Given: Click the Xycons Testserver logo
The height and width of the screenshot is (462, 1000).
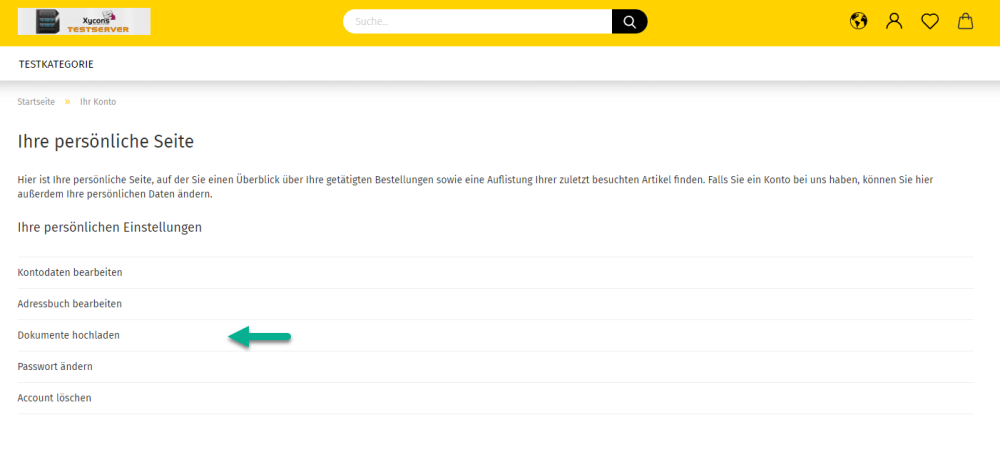Looking at the screenshot, I should click(84, 21).
